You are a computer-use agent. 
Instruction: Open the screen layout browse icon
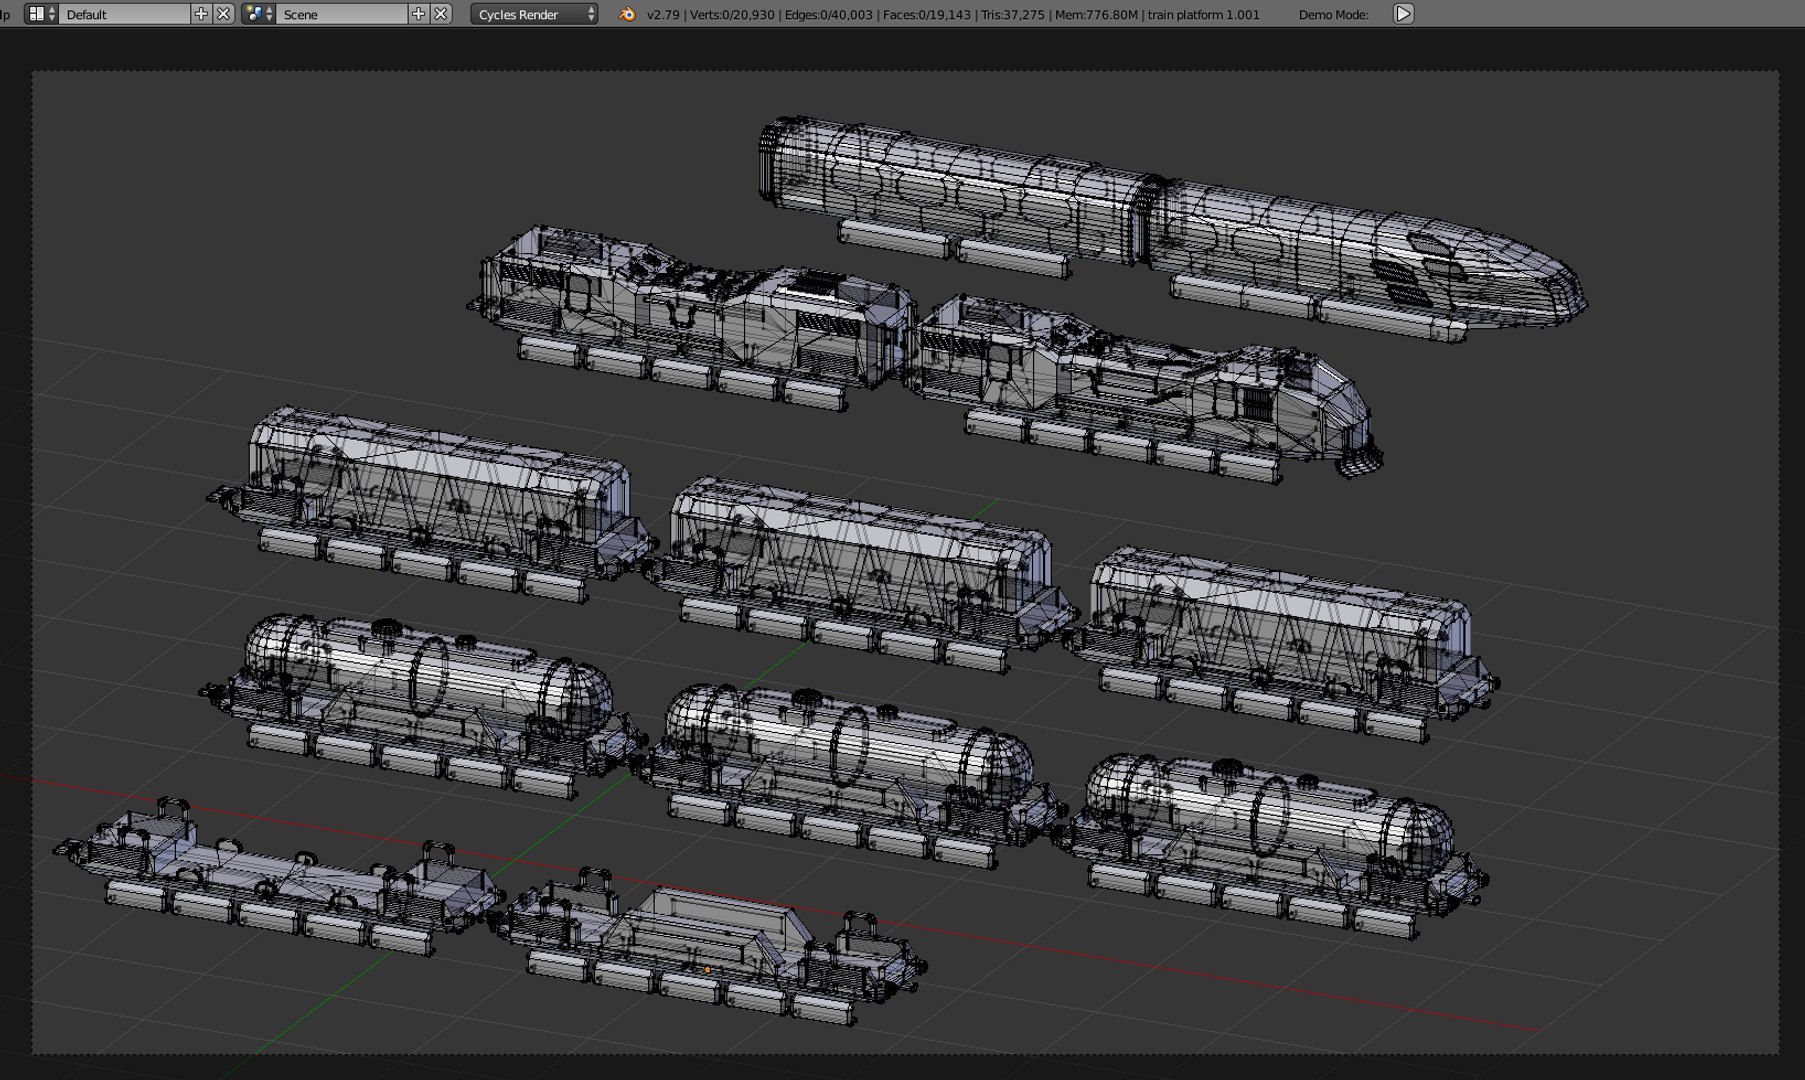coord(40,14)
